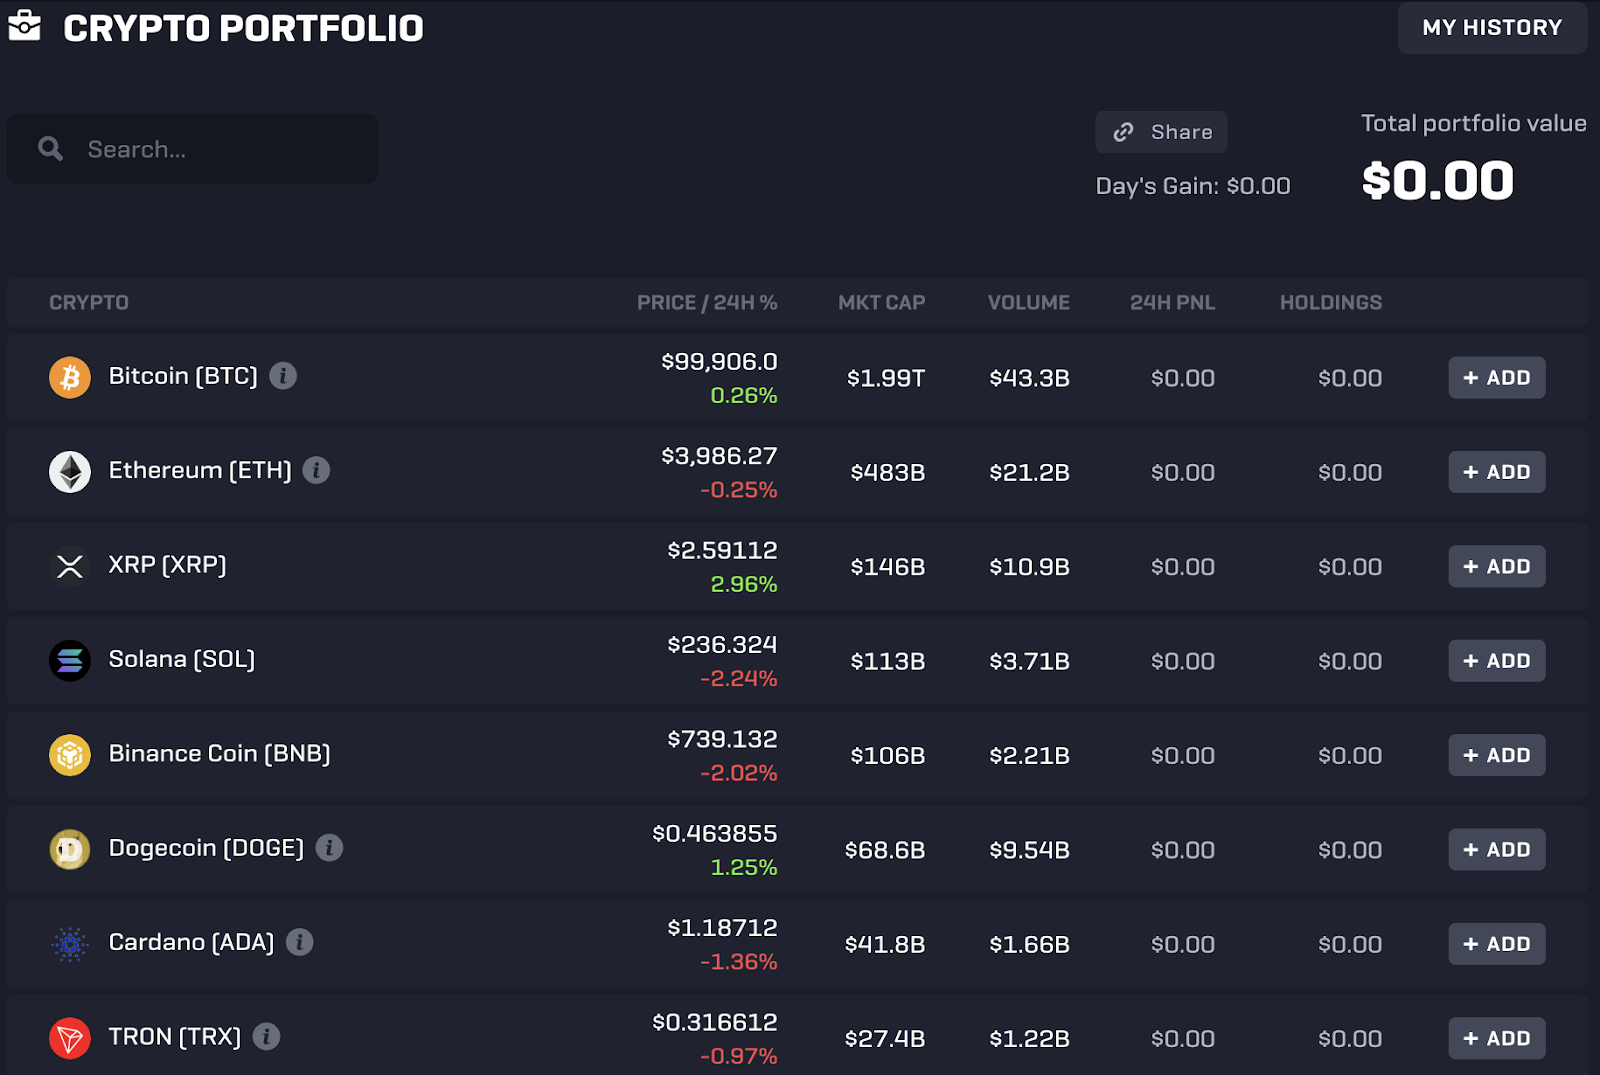The image size is (1600, 1075).
Task: Sort by the CRYPTO column header
Action: (x=89, y=303)
